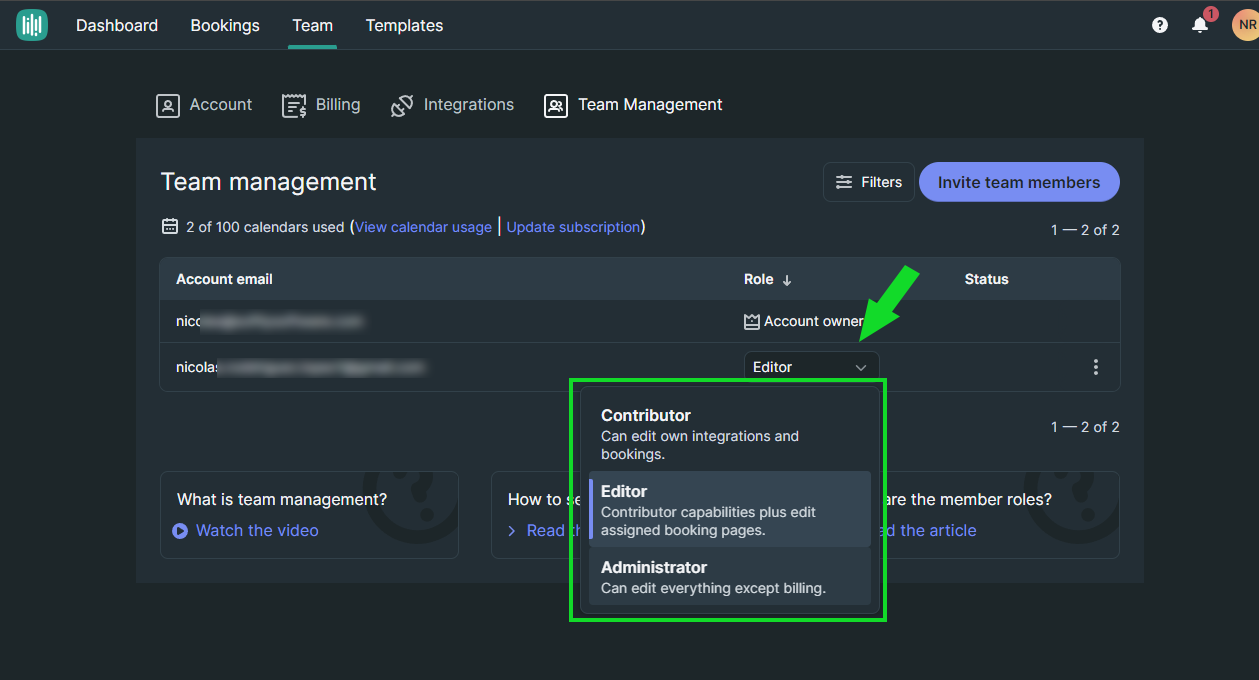Viewport: 1259px width, 680px height.
Task: Go to the Dashboard menu
Action: pyautogui.click(x=117, y=25)
